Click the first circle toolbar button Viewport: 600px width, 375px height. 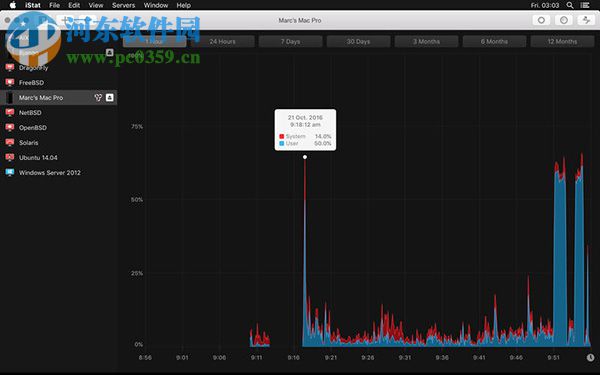[x=541, y=20]
